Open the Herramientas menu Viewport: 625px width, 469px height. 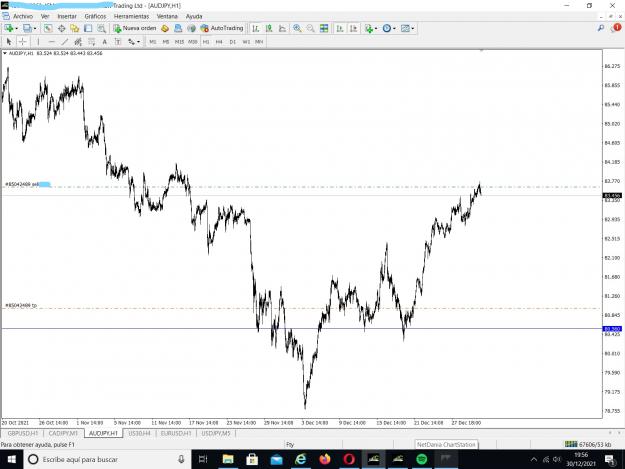(x=131, y=16)
